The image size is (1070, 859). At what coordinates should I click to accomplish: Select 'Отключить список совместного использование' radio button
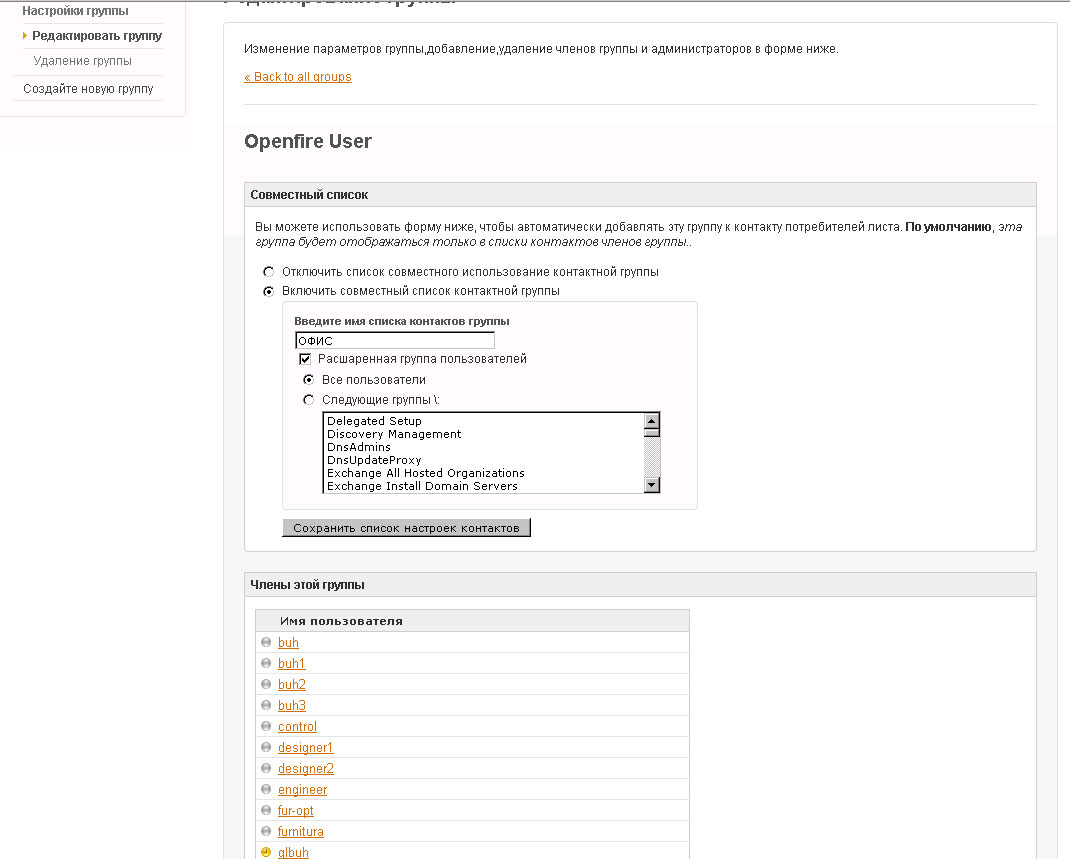269,272
